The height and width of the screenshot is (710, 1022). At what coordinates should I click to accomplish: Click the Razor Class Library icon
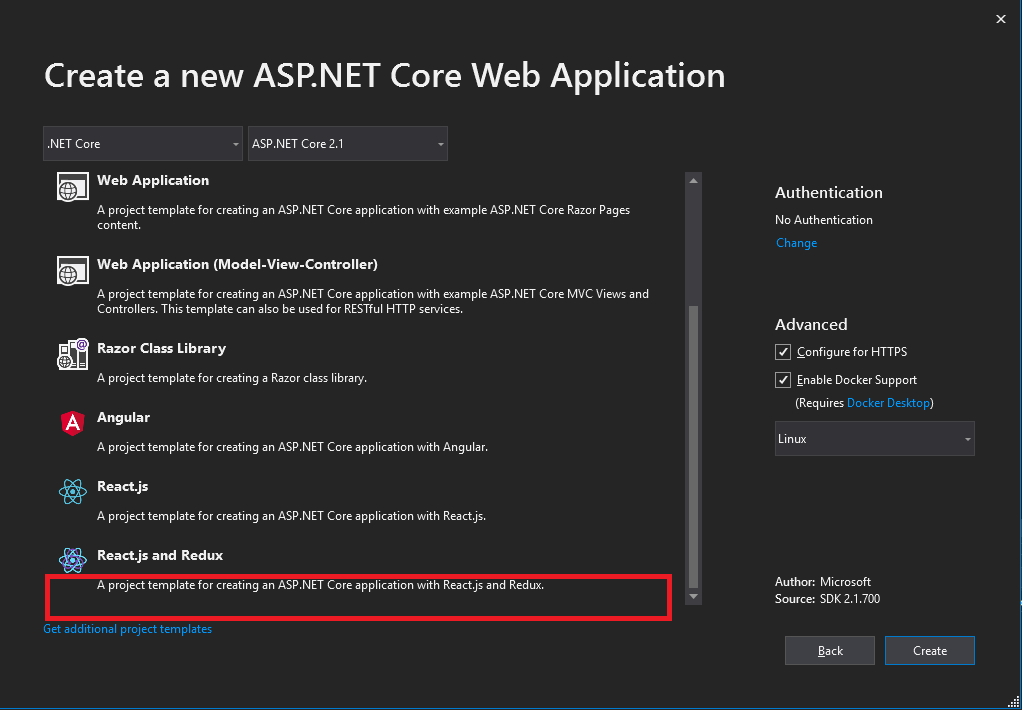click(x=72, y=354)
